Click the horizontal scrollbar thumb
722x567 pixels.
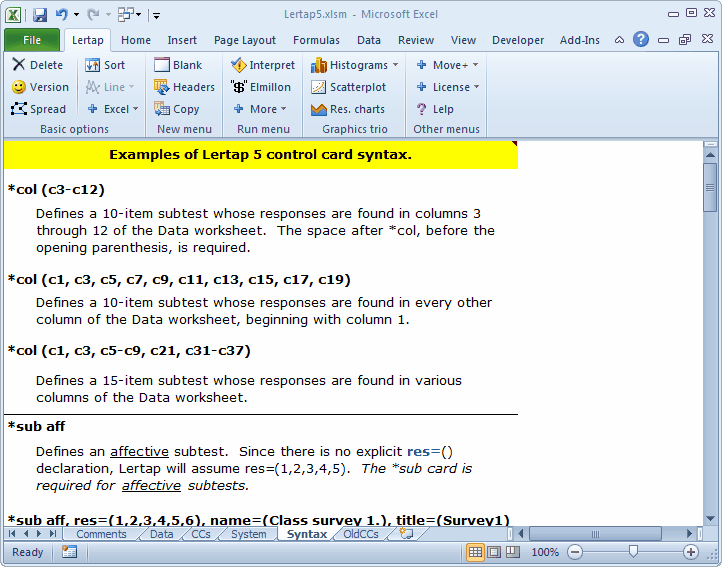point(595,534)
